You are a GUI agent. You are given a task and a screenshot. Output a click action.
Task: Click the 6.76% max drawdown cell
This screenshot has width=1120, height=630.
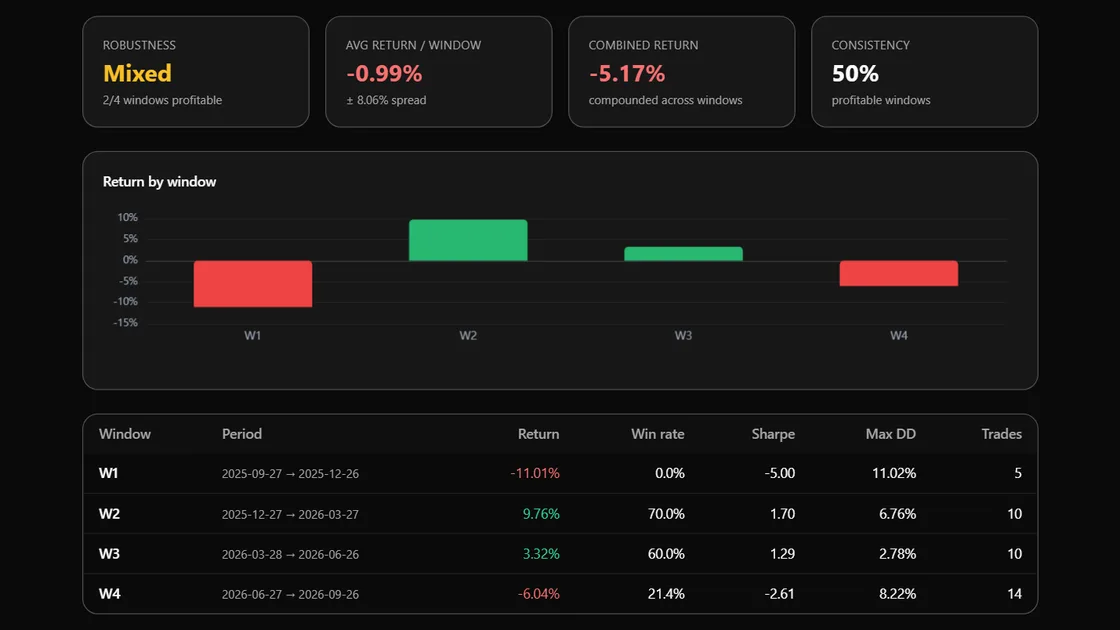click(x=897, y=514)
